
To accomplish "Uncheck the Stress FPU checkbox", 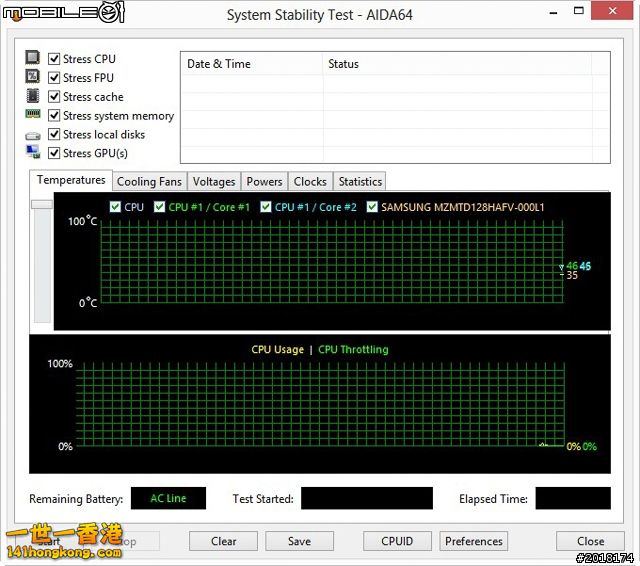I will [x=54, y=78].
